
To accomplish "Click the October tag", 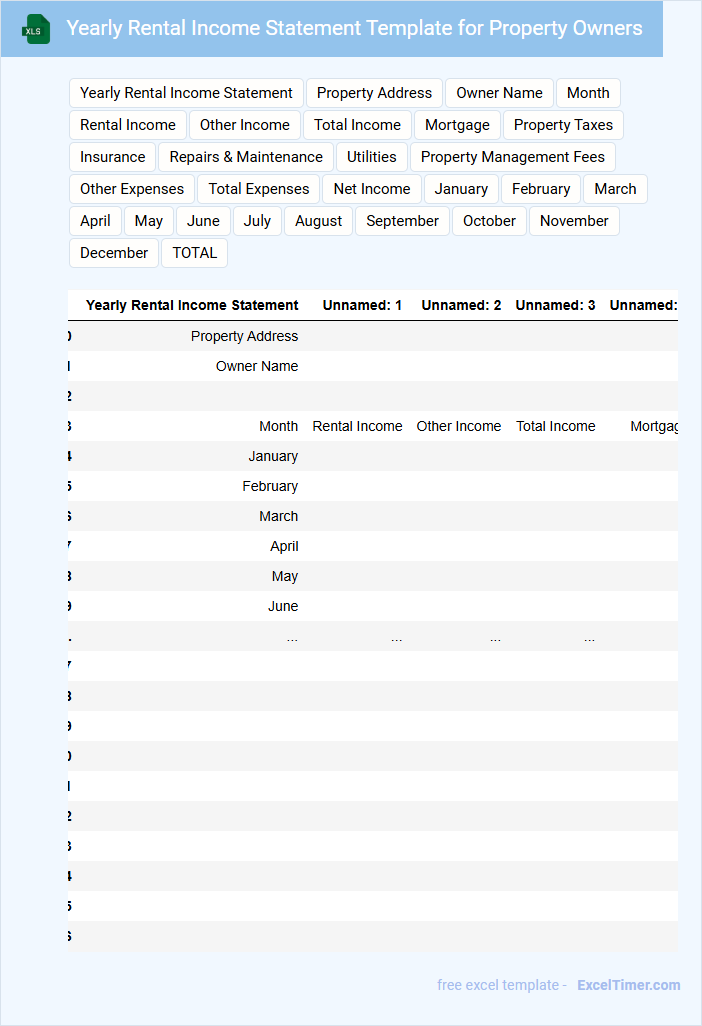I will (489, 221).
